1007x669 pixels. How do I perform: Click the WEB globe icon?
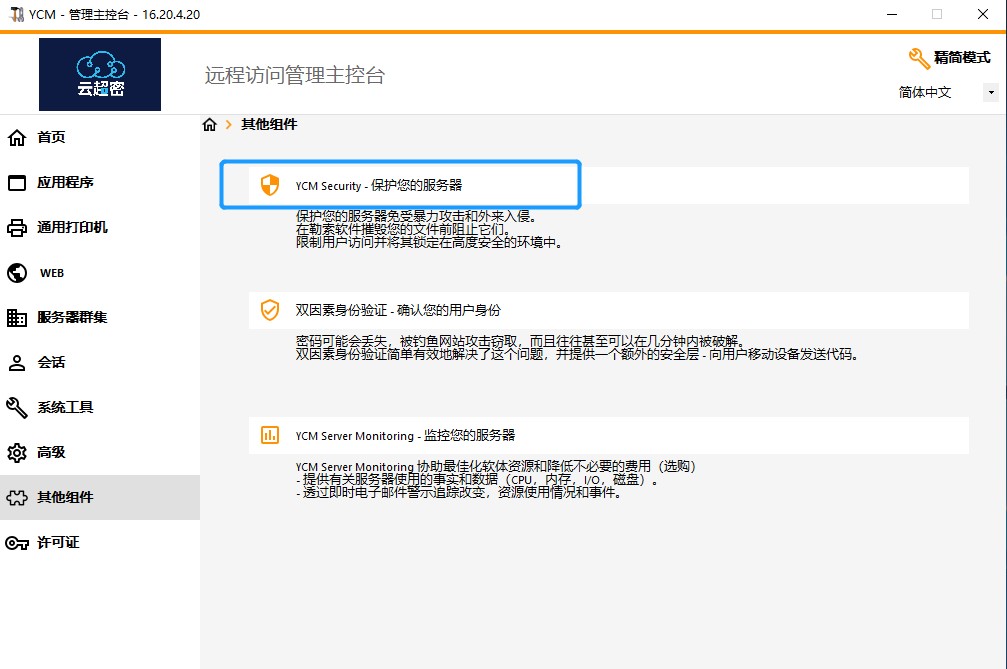pos(17,273)
